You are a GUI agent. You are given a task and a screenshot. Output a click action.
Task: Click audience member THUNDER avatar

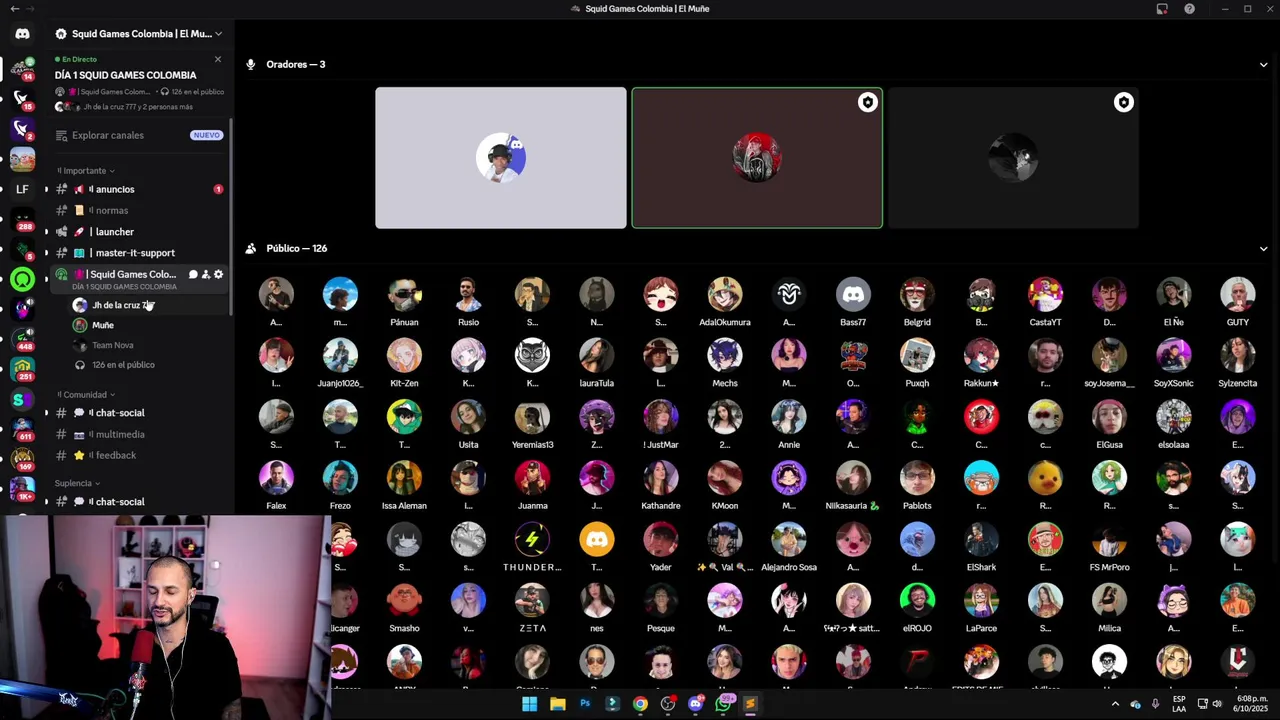coord(532,540)
